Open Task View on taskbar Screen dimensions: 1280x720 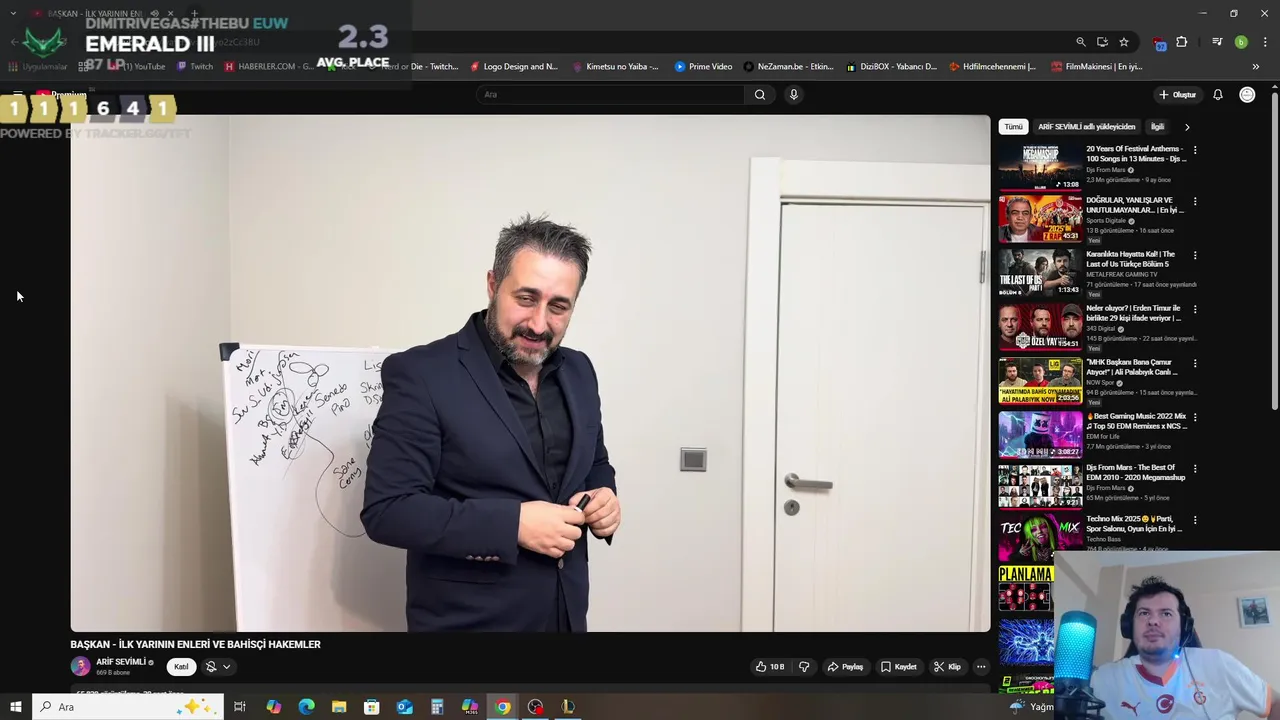[x=240, y=707]
